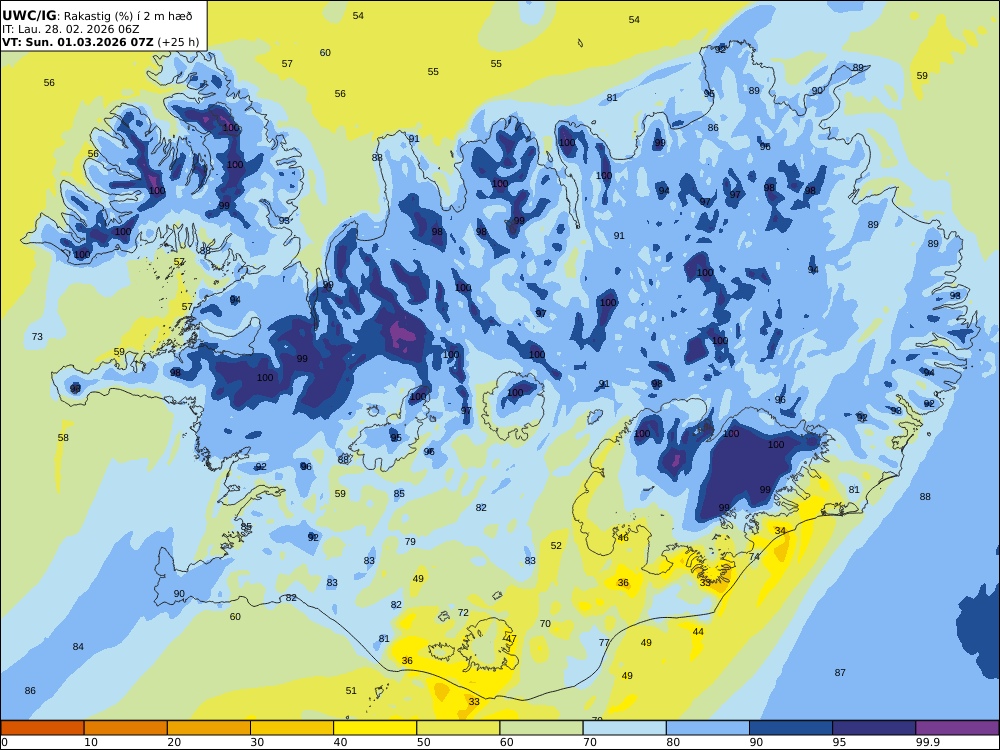The height and width of the screenshot is (750, 1000).
Task: Click the "46" humidity value on the map
Action: (x=623, y=538)
